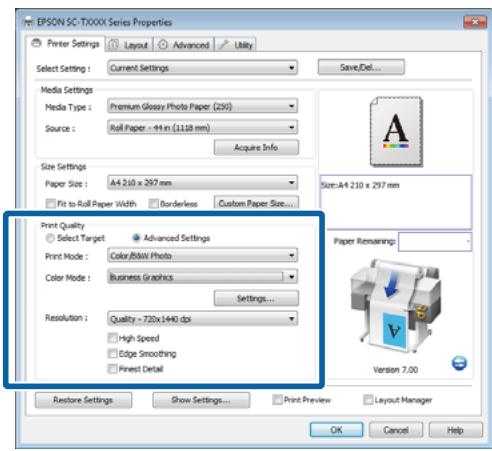492x451 pixels.
Task: Open the Color Mode dropdown
Action: (202, 277)
